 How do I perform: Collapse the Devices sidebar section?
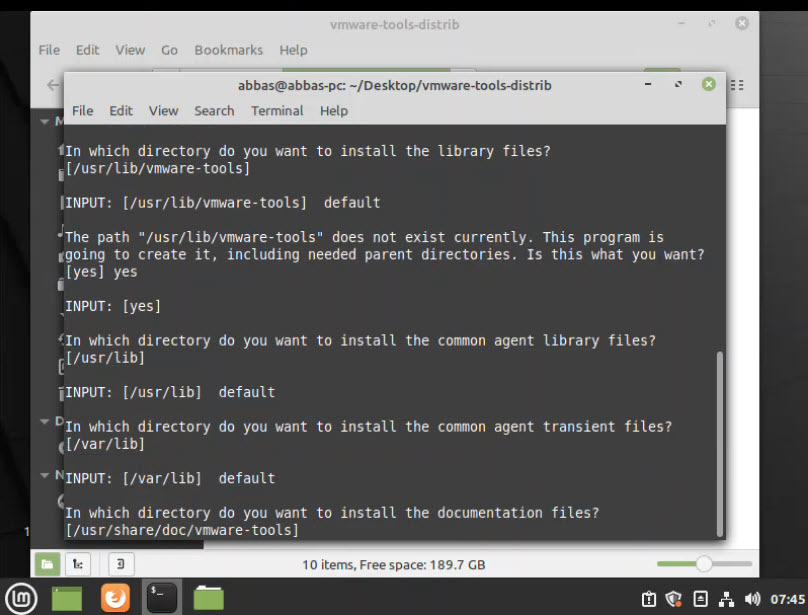pyautogui.click(x=45, y=421)
